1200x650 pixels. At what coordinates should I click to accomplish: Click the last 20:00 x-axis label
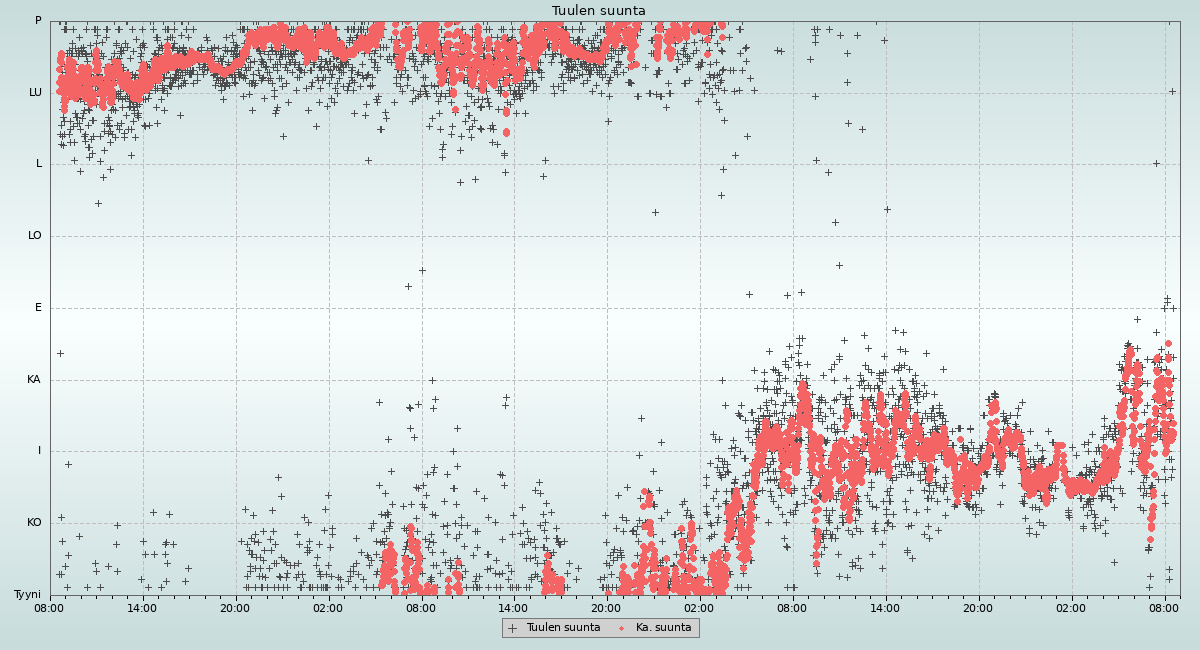[978, 607]
